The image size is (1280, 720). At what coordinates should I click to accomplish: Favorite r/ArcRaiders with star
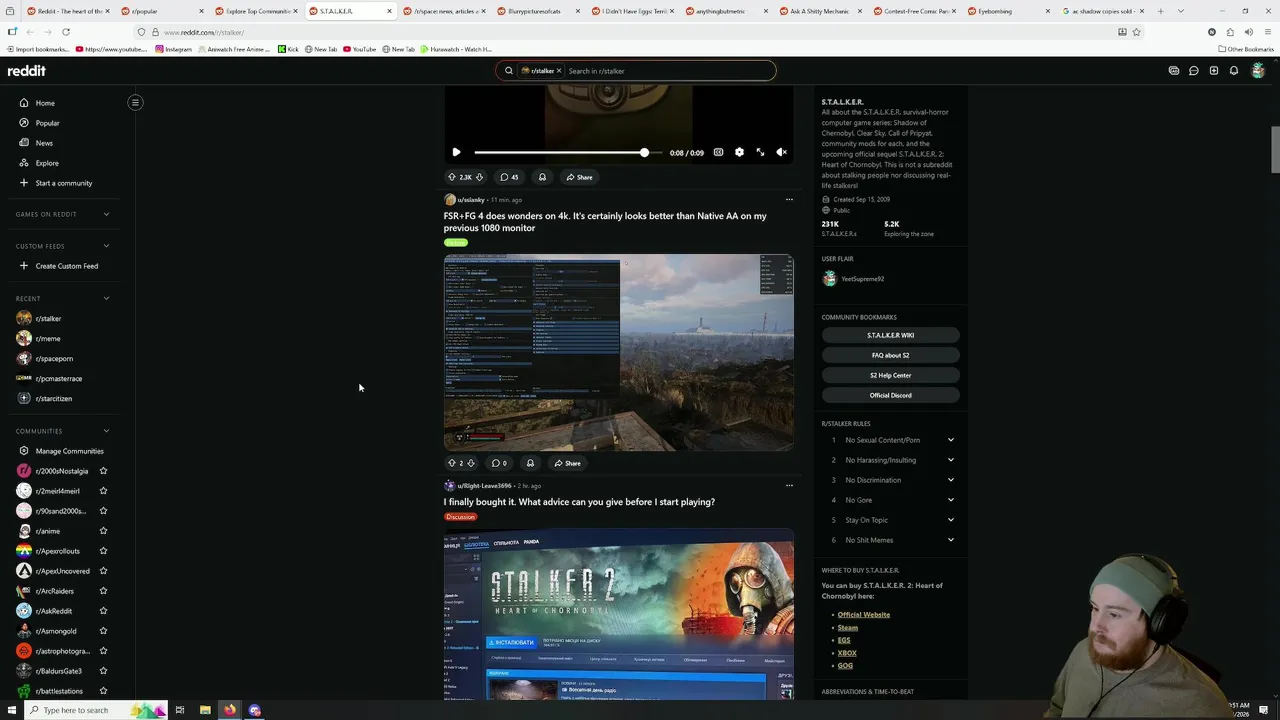[x=103, y=591]
